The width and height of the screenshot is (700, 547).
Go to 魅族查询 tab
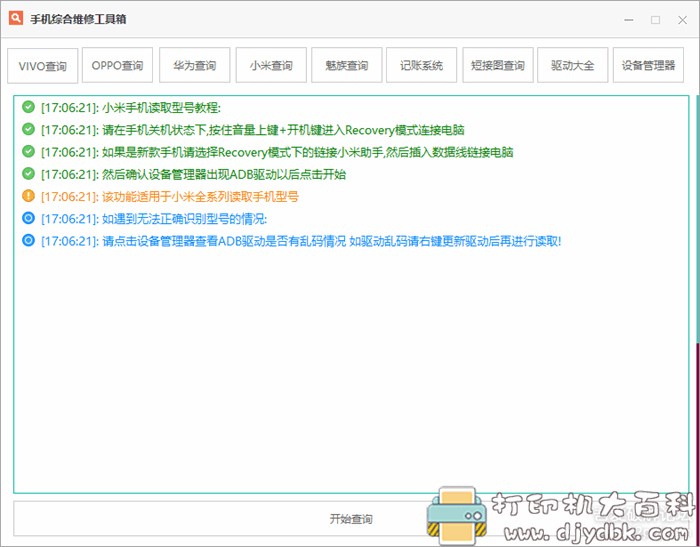tap(346, 65)
